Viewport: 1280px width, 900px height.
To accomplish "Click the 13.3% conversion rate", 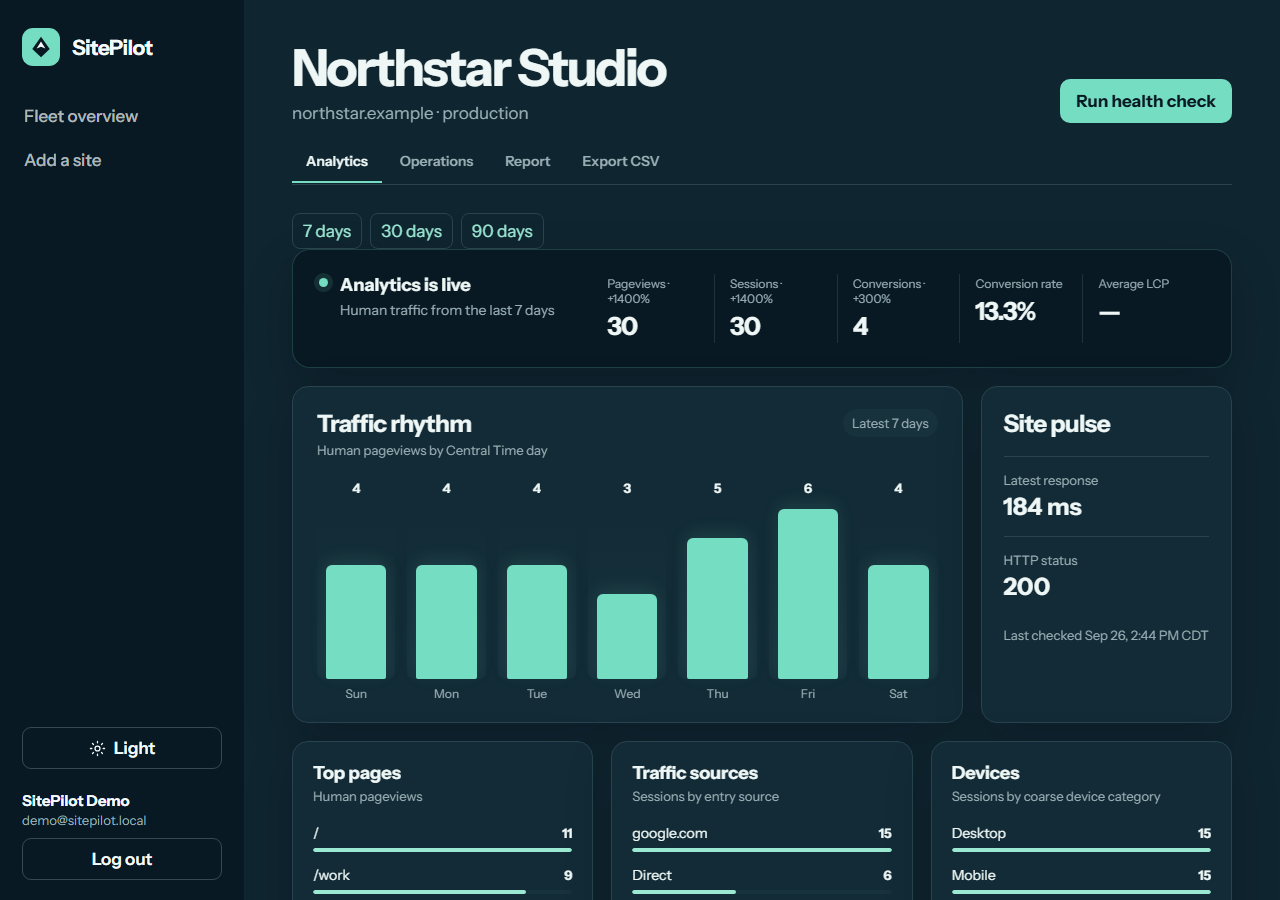I will pos(1005,311).
